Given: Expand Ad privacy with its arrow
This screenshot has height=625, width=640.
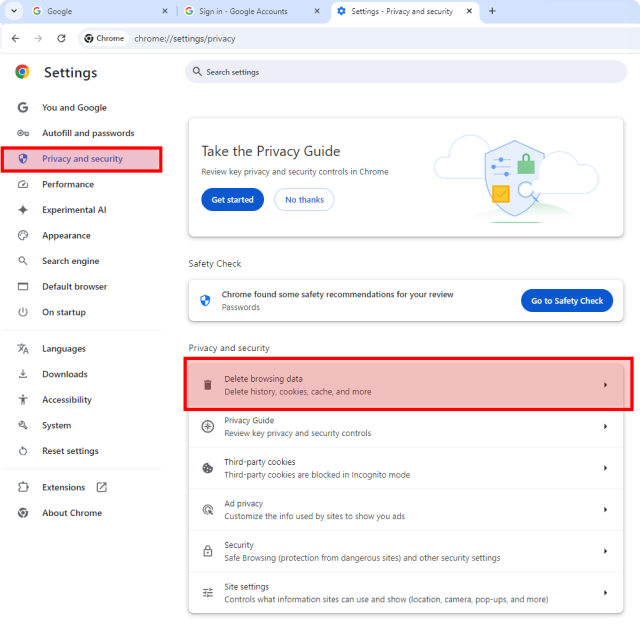Looking at the screenshot, I should (x=605, y=509).
